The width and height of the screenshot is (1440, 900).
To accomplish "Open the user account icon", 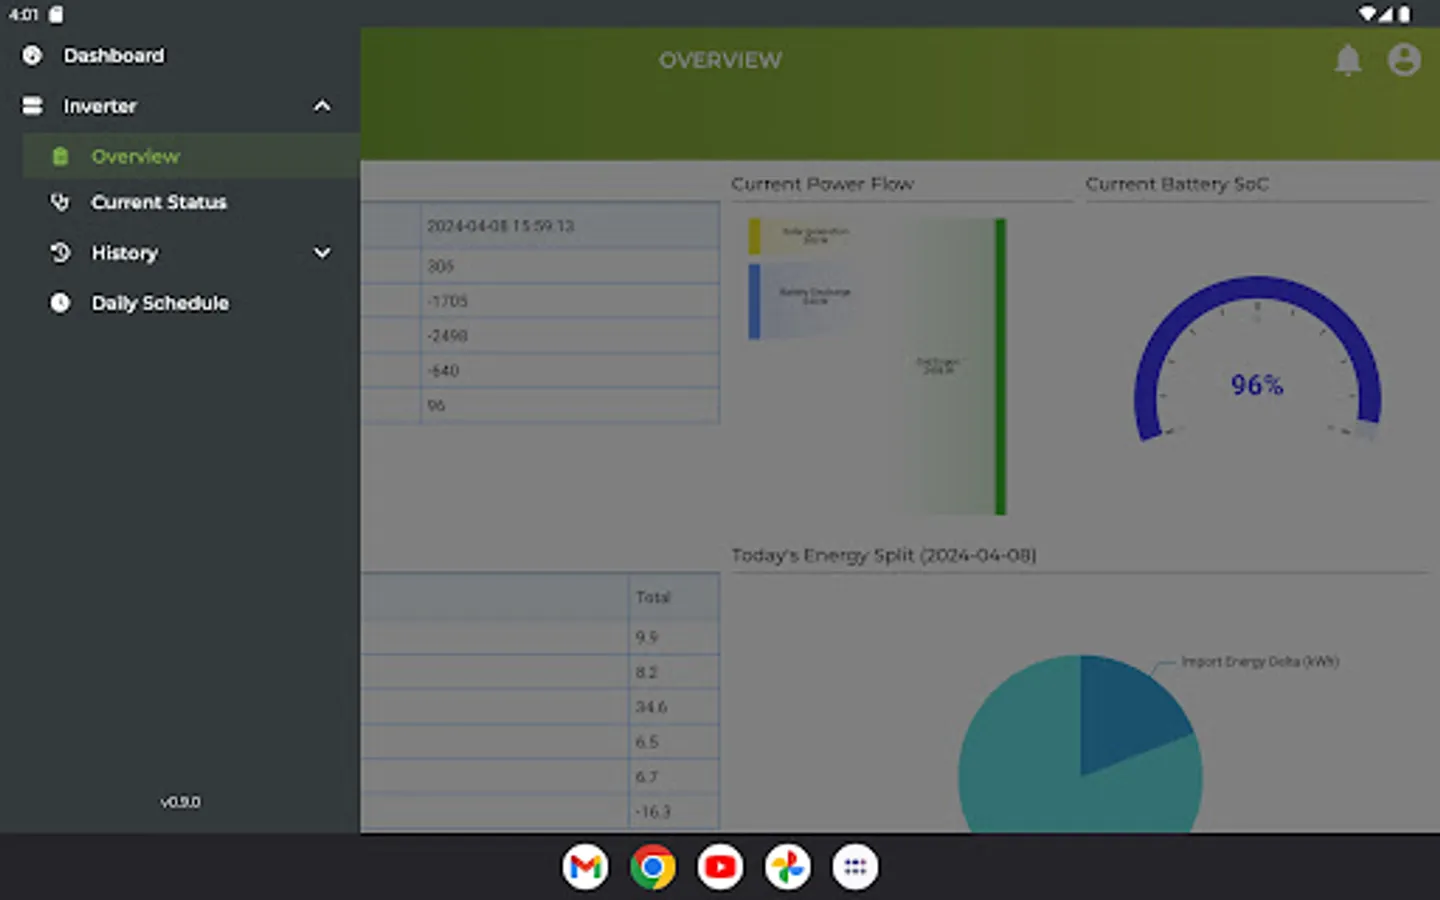I will point(1404,60).
